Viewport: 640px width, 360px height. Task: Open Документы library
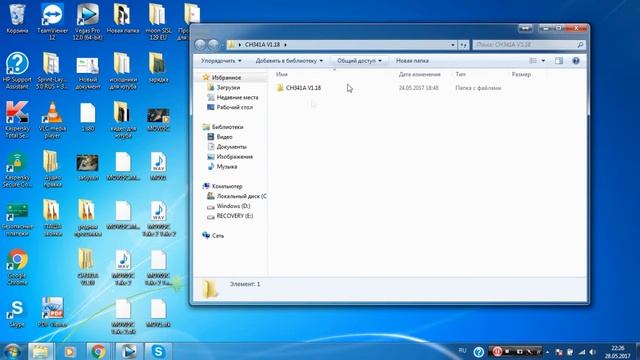click(x=231, y=147)
